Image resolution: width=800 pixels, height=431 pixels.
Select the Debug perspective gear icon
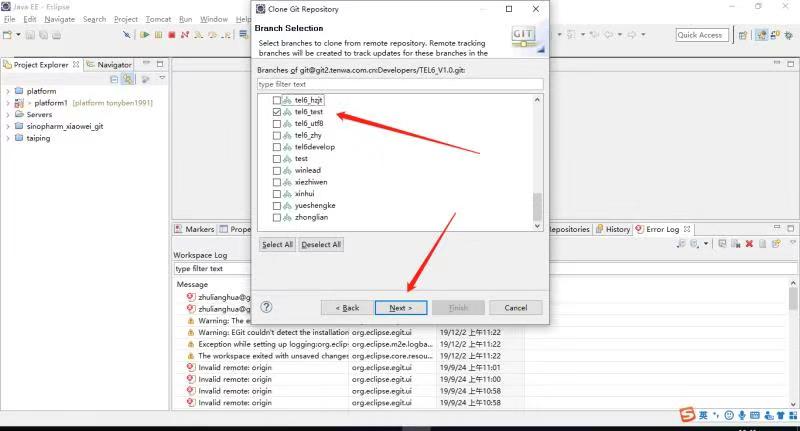[789, 35]
